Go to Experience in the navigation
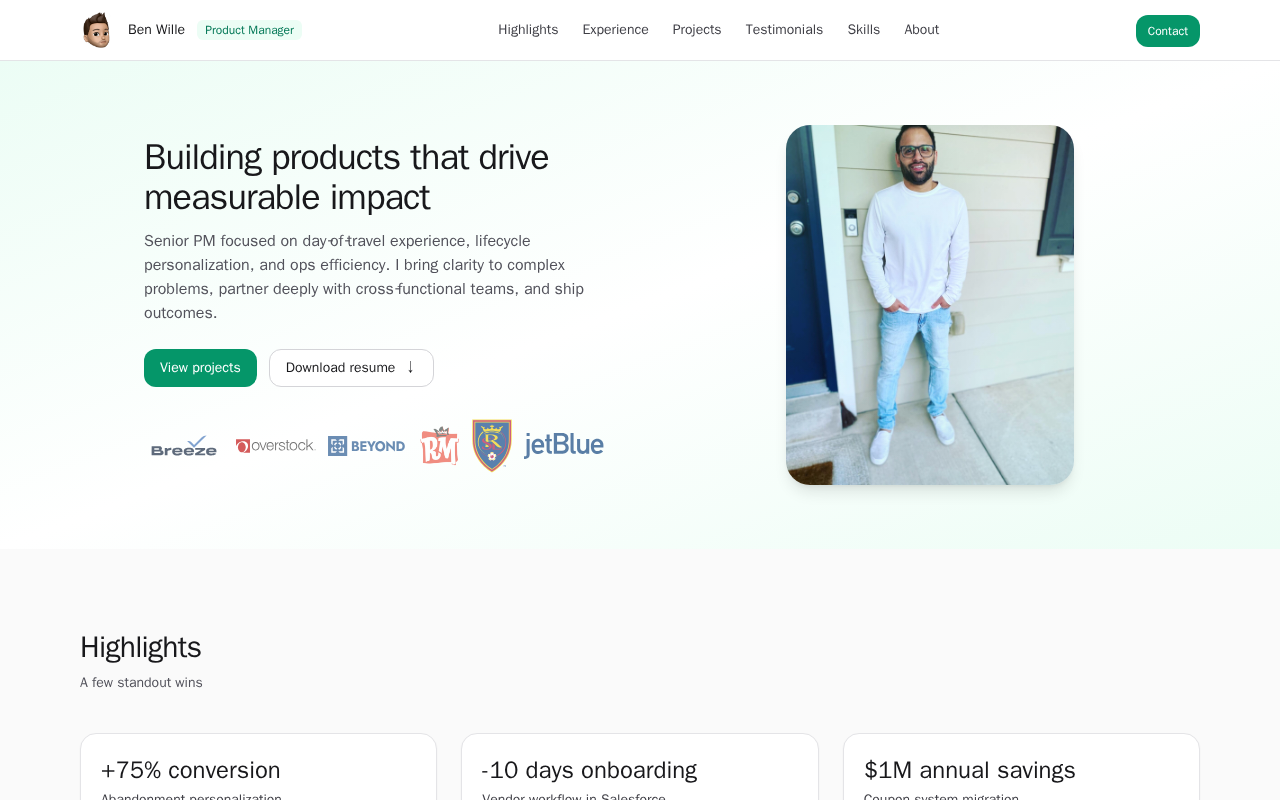Screen dimensions: 1280x800 [615, 30]
